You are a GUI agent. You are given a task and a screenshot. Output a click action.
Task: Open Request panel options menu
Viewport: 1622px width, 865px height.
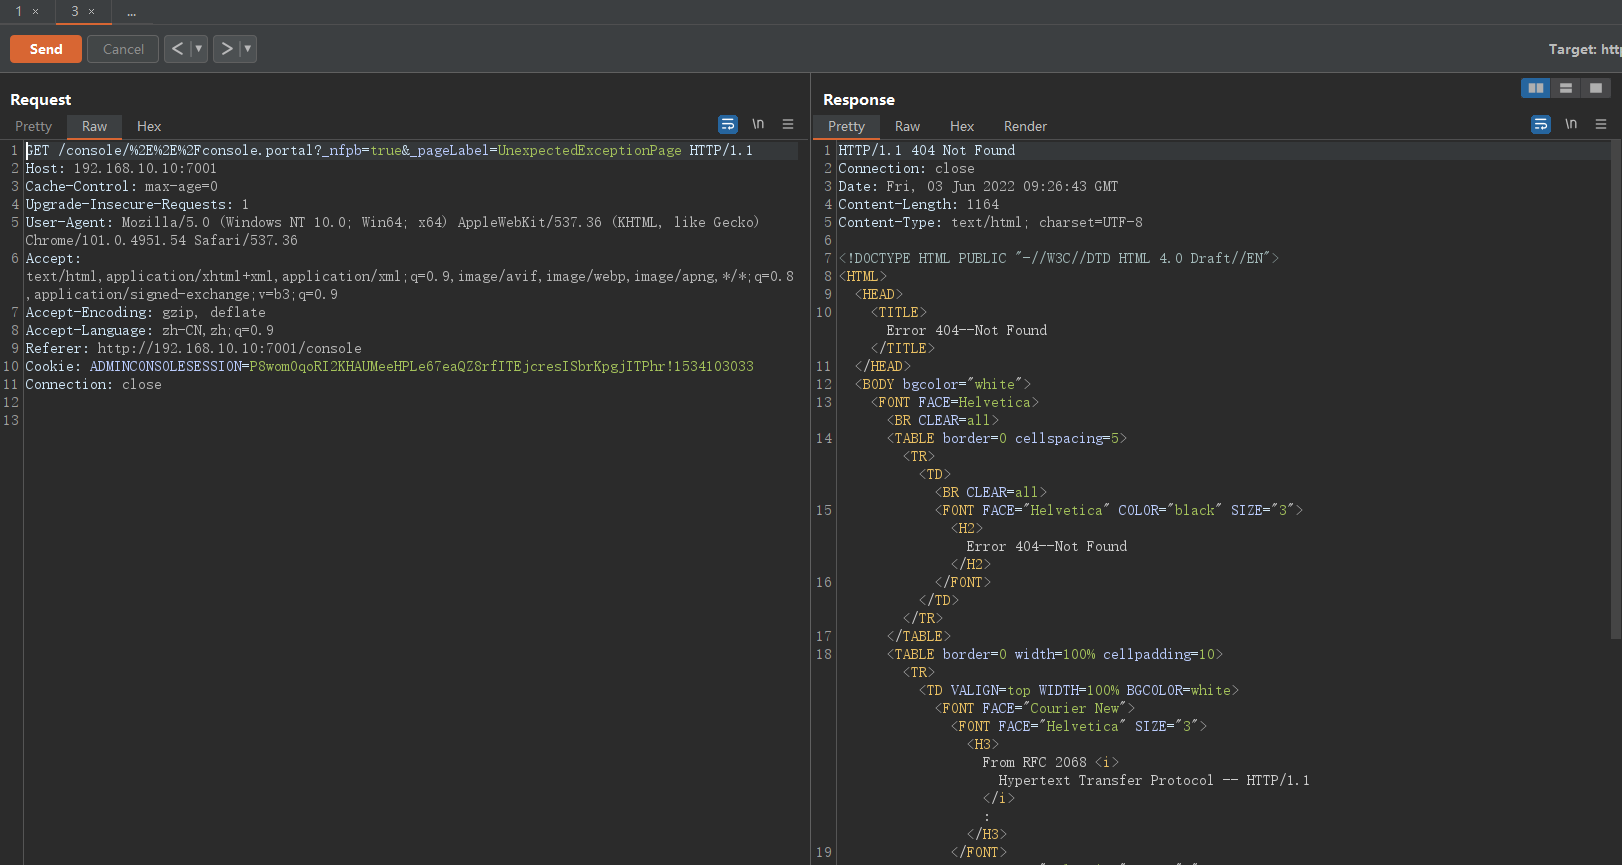pyautogui.click(x=788, y=124)
